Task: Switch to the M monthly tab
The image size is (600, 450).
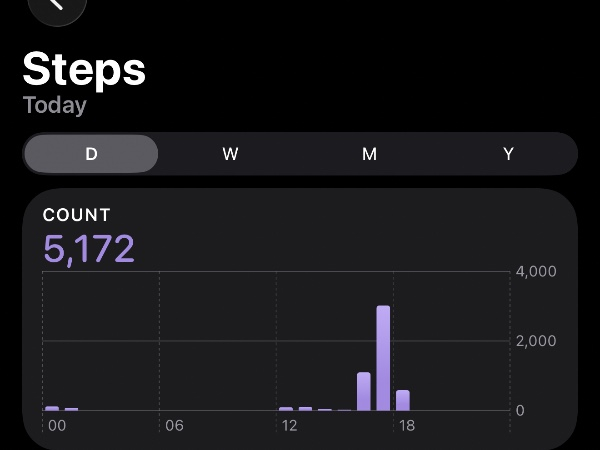Action: [369, 154]
